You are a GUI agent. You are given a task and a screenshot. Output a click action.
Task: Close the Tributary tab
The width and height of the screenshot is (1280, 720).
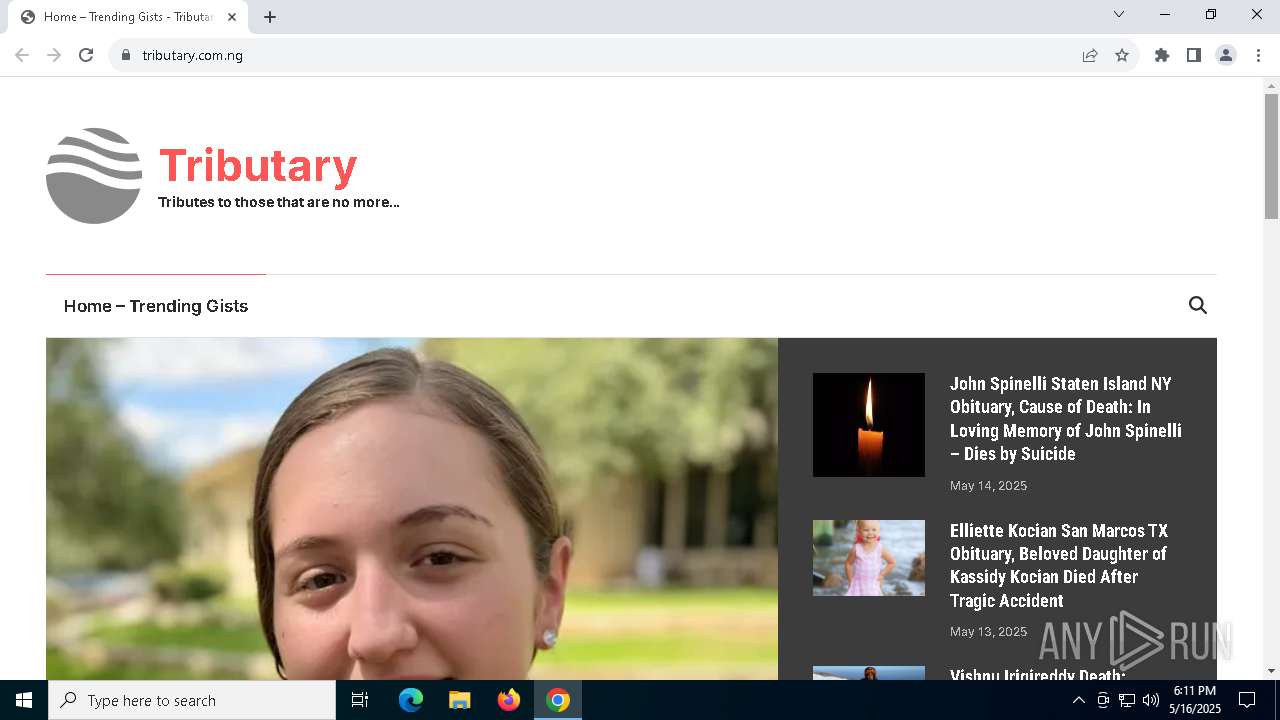coord(232,17)
